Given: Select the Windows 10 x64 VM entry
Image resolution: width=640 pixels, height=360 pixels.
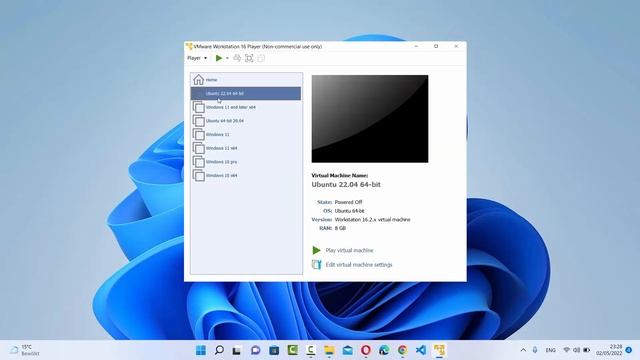Looking at the screenshot, I should [x=247, y=176].
